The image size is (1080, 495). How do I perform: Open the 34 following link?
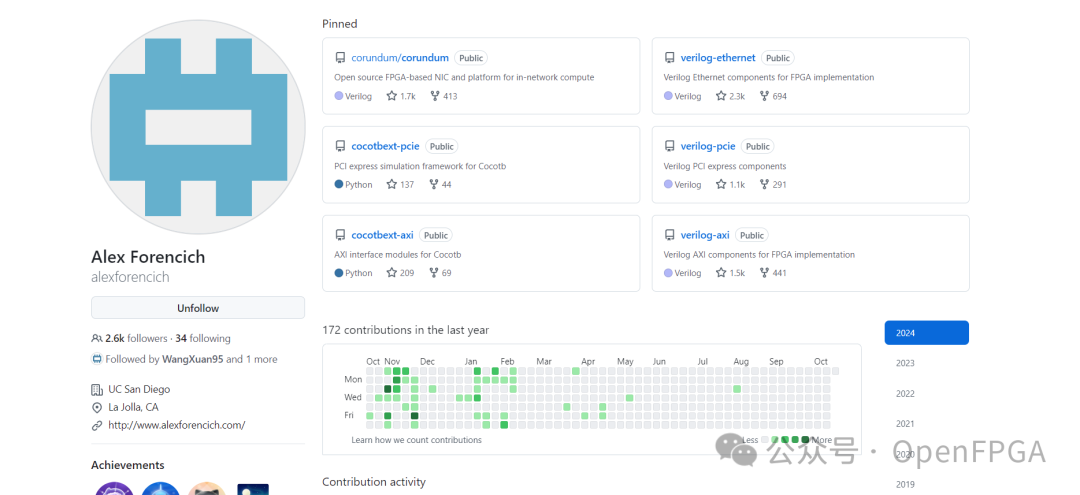pos(202,338)
